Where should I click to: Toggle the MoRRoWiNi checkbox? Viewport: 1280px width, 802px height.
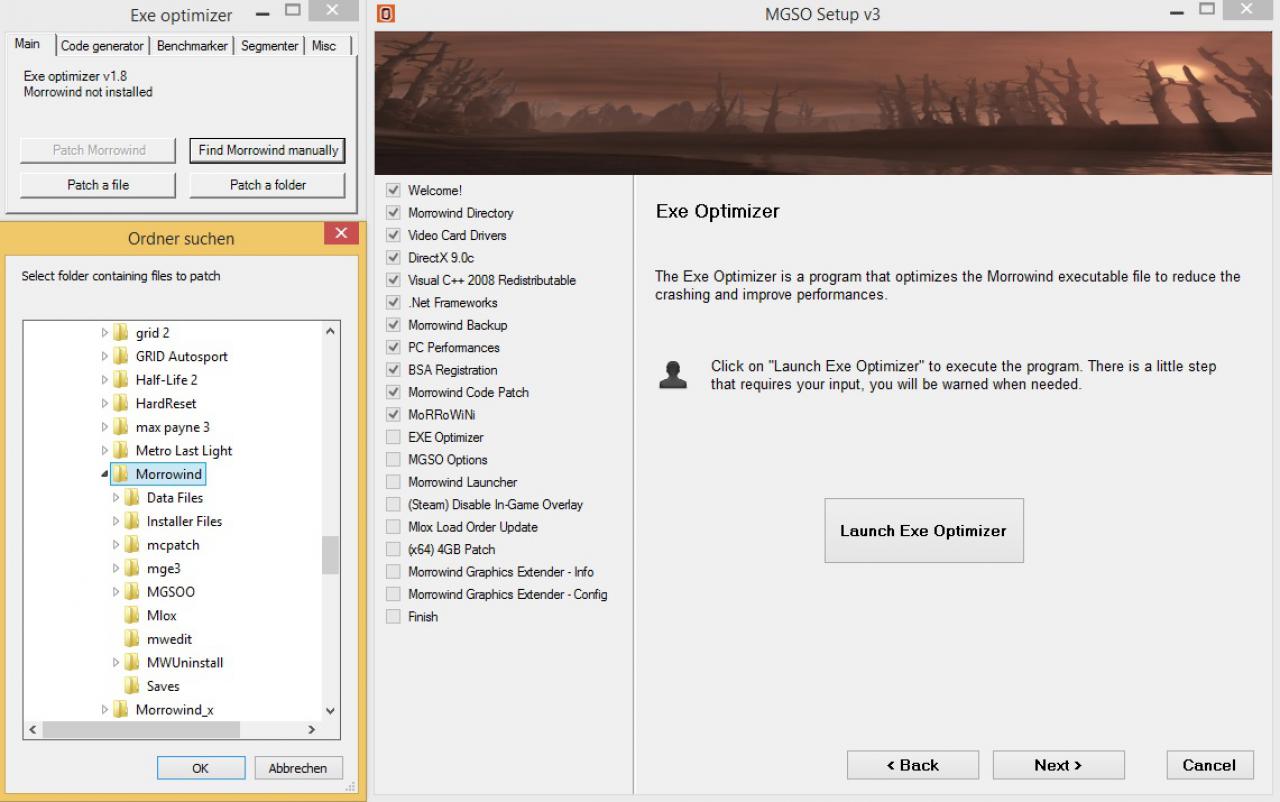[x=393, y=415]
